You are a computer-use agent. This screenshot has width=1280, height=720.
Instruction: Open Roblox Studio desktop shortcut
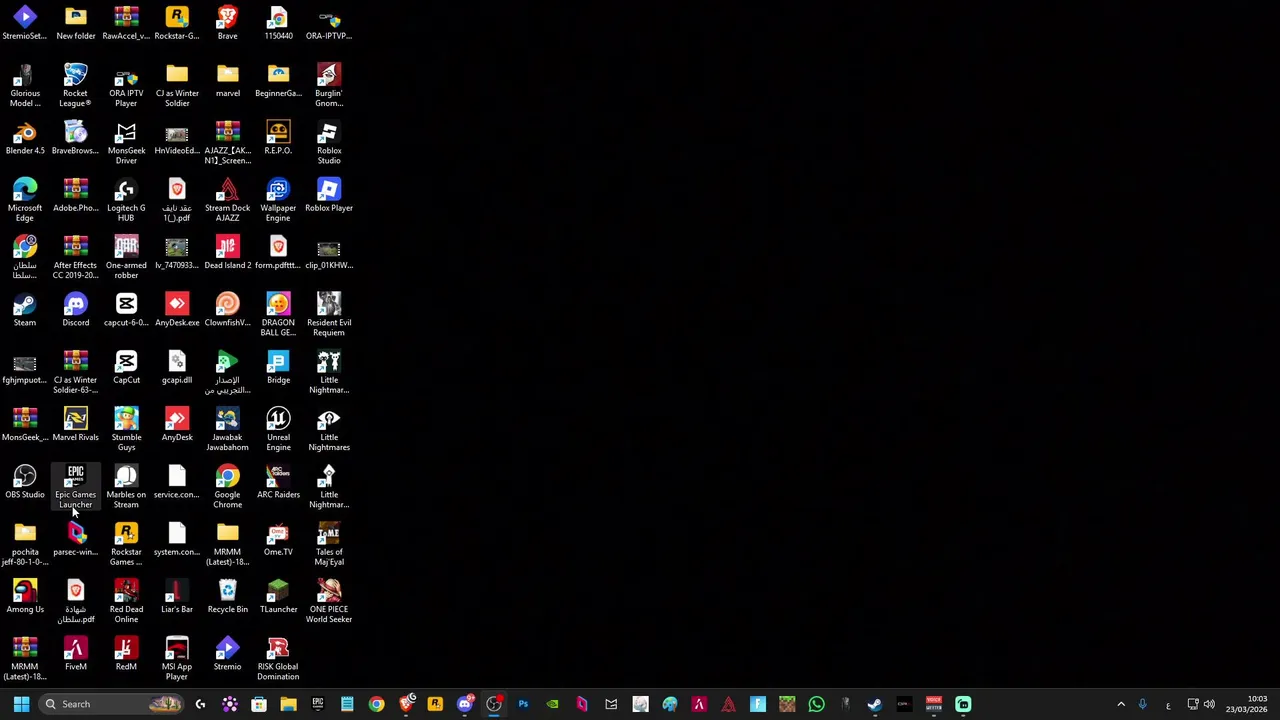pos(329,142)
